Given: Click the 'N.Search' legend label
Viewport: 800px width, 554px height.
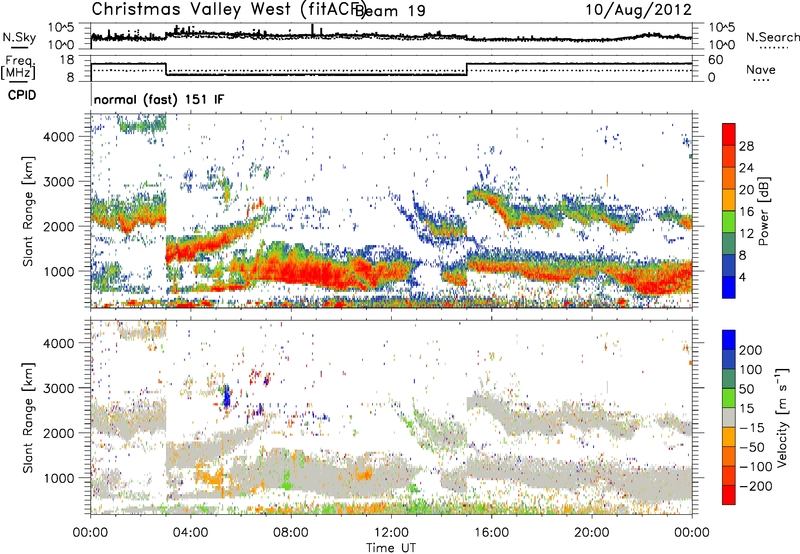Looking at the screenshot, I should 772,37.
